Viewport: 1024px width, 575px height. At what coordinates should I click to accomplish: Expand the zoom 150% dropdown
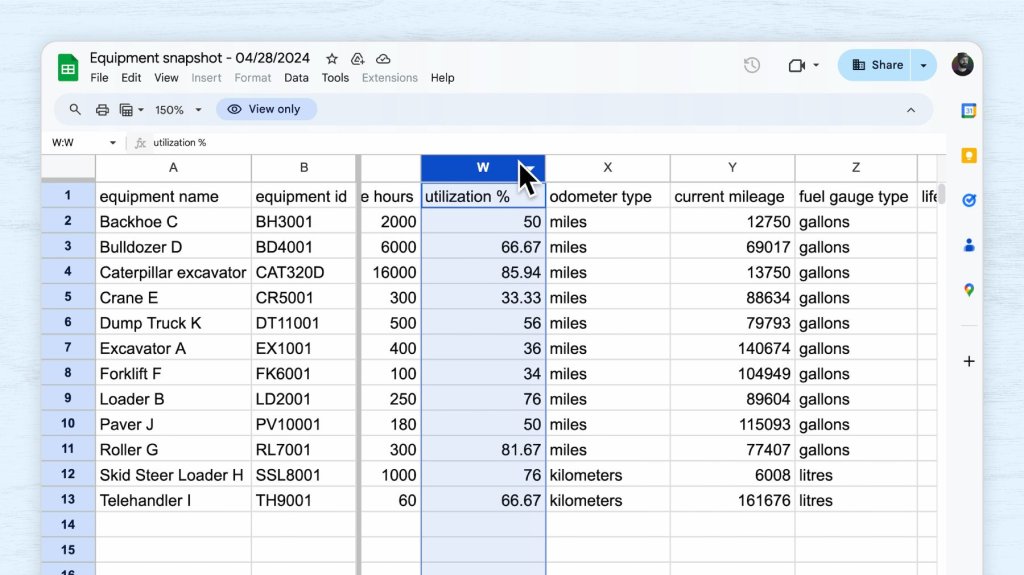pos(198,110)
